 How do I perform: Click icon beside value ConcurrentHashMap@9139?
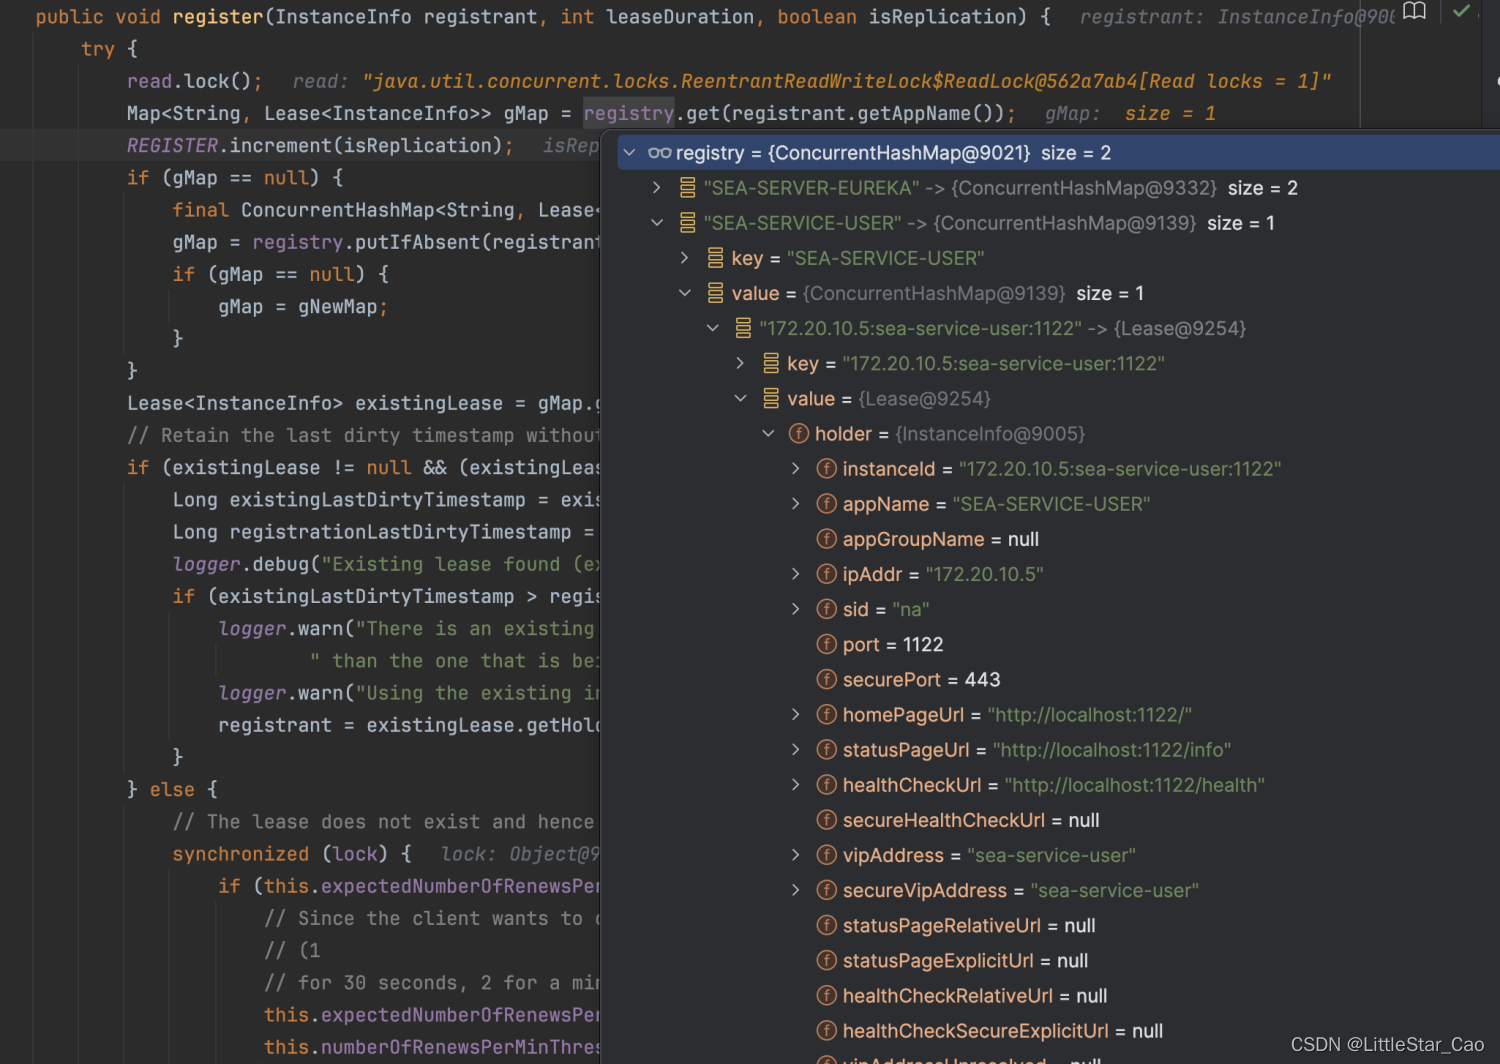(x=716, y=293)
